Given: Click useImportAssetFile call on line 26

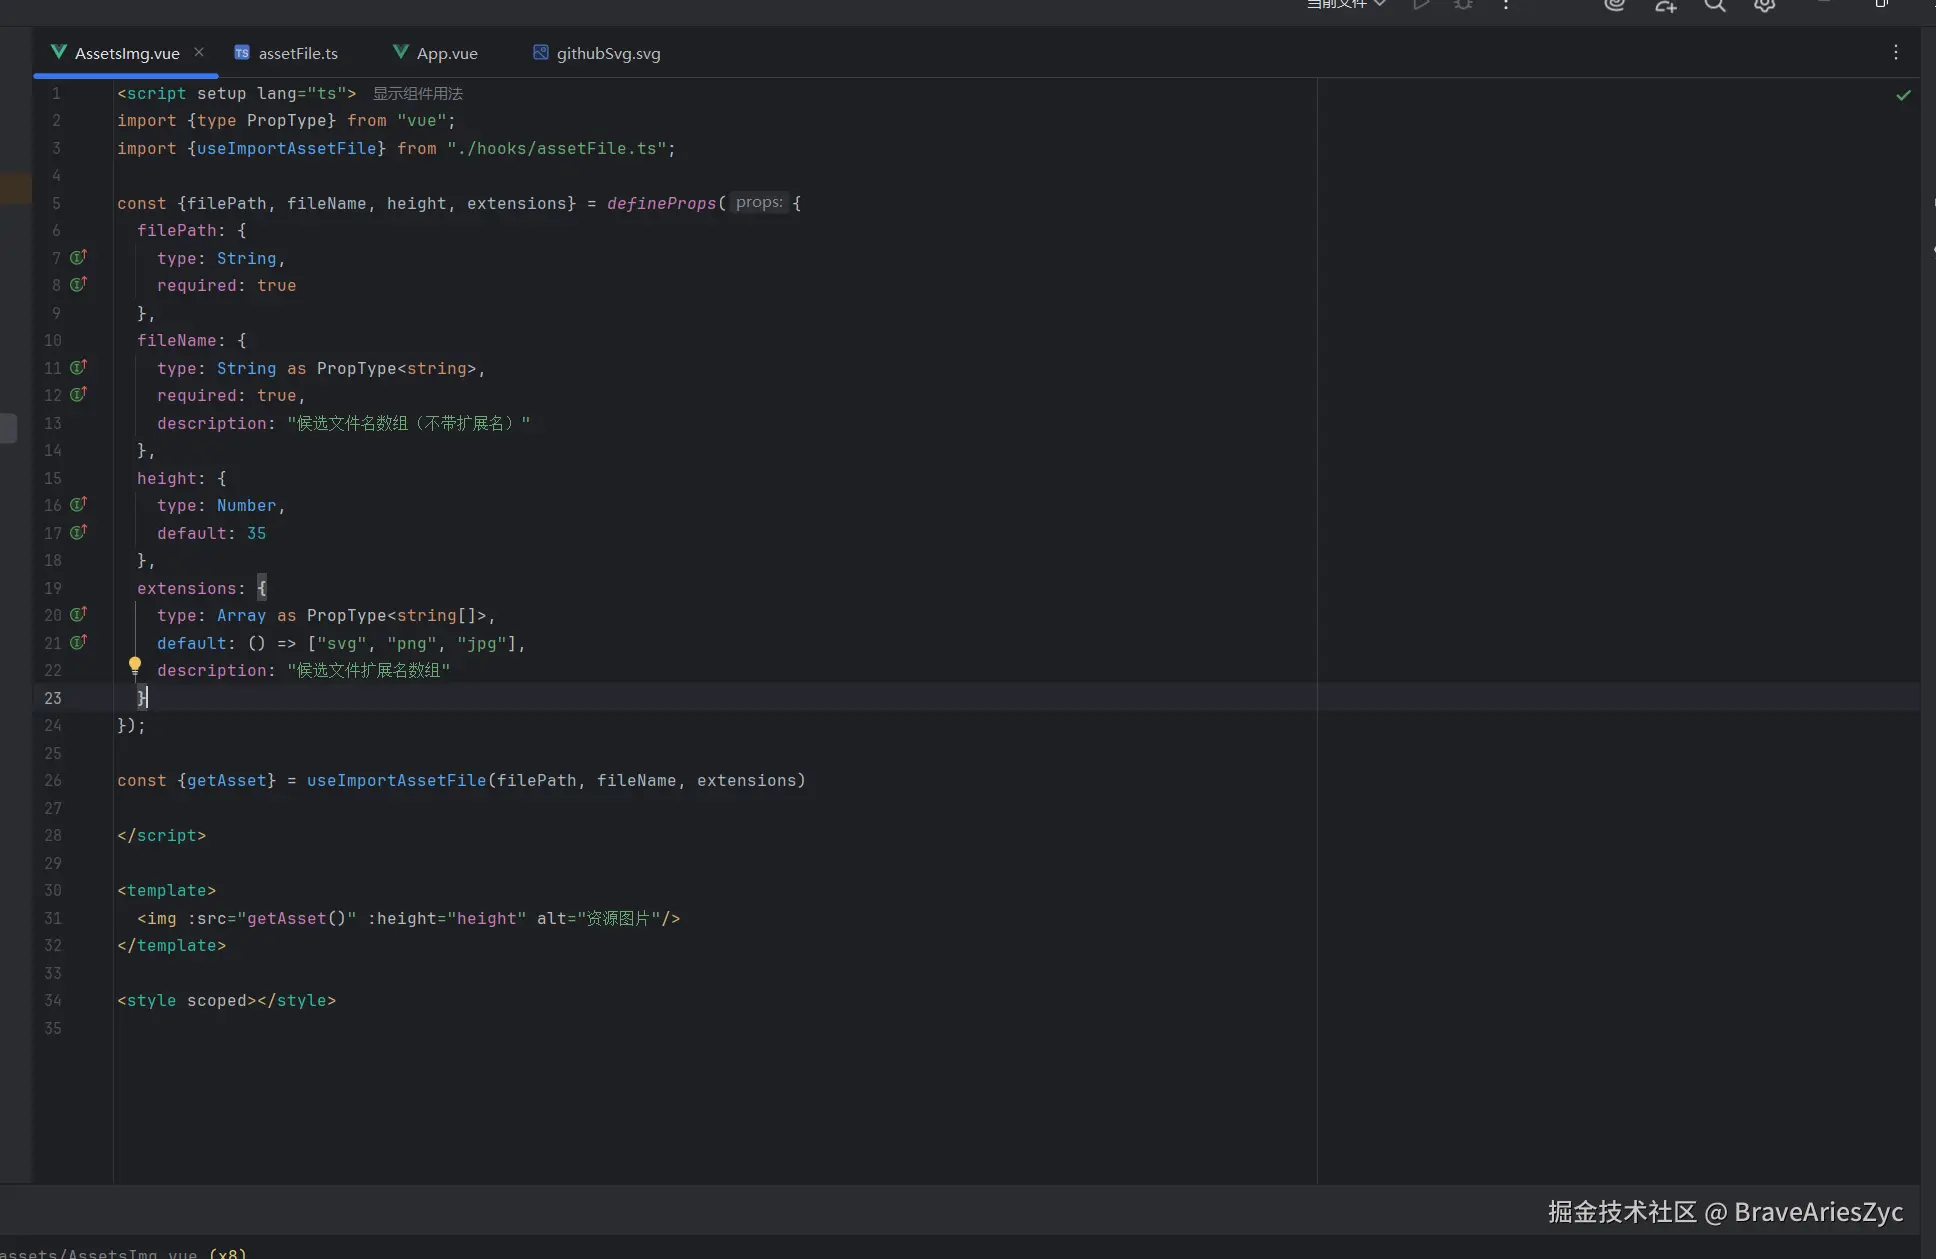Looking at the screenshot, I should [396, 781].
